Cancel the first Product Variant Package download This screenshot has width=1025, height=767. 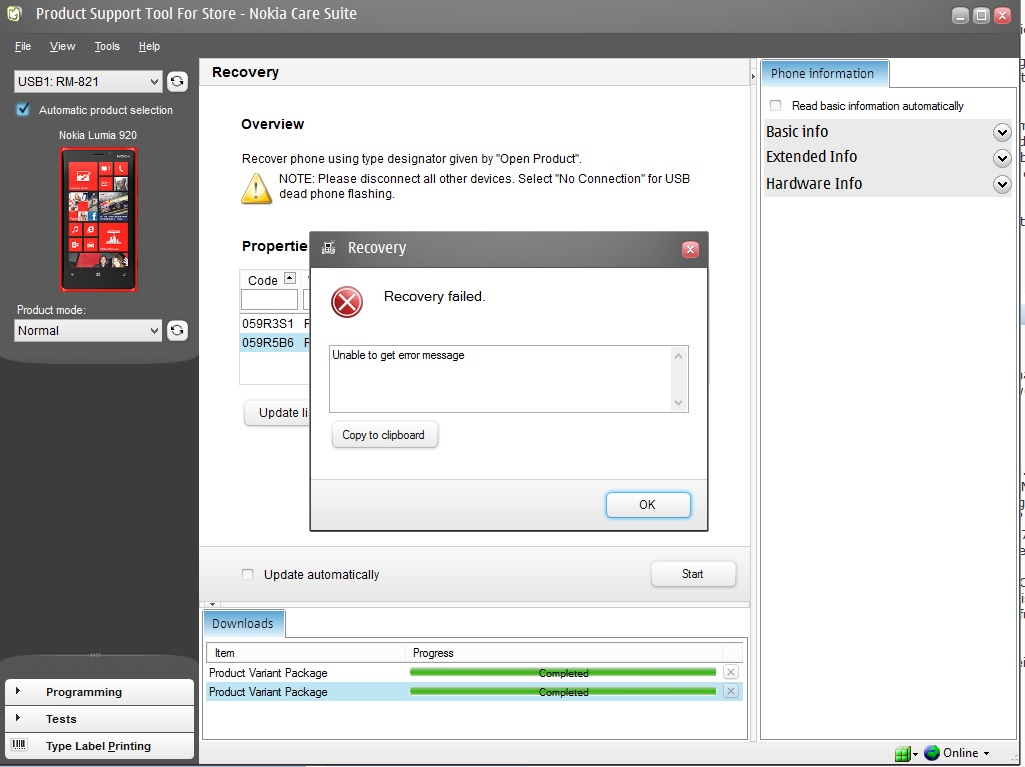pos(731,672)
